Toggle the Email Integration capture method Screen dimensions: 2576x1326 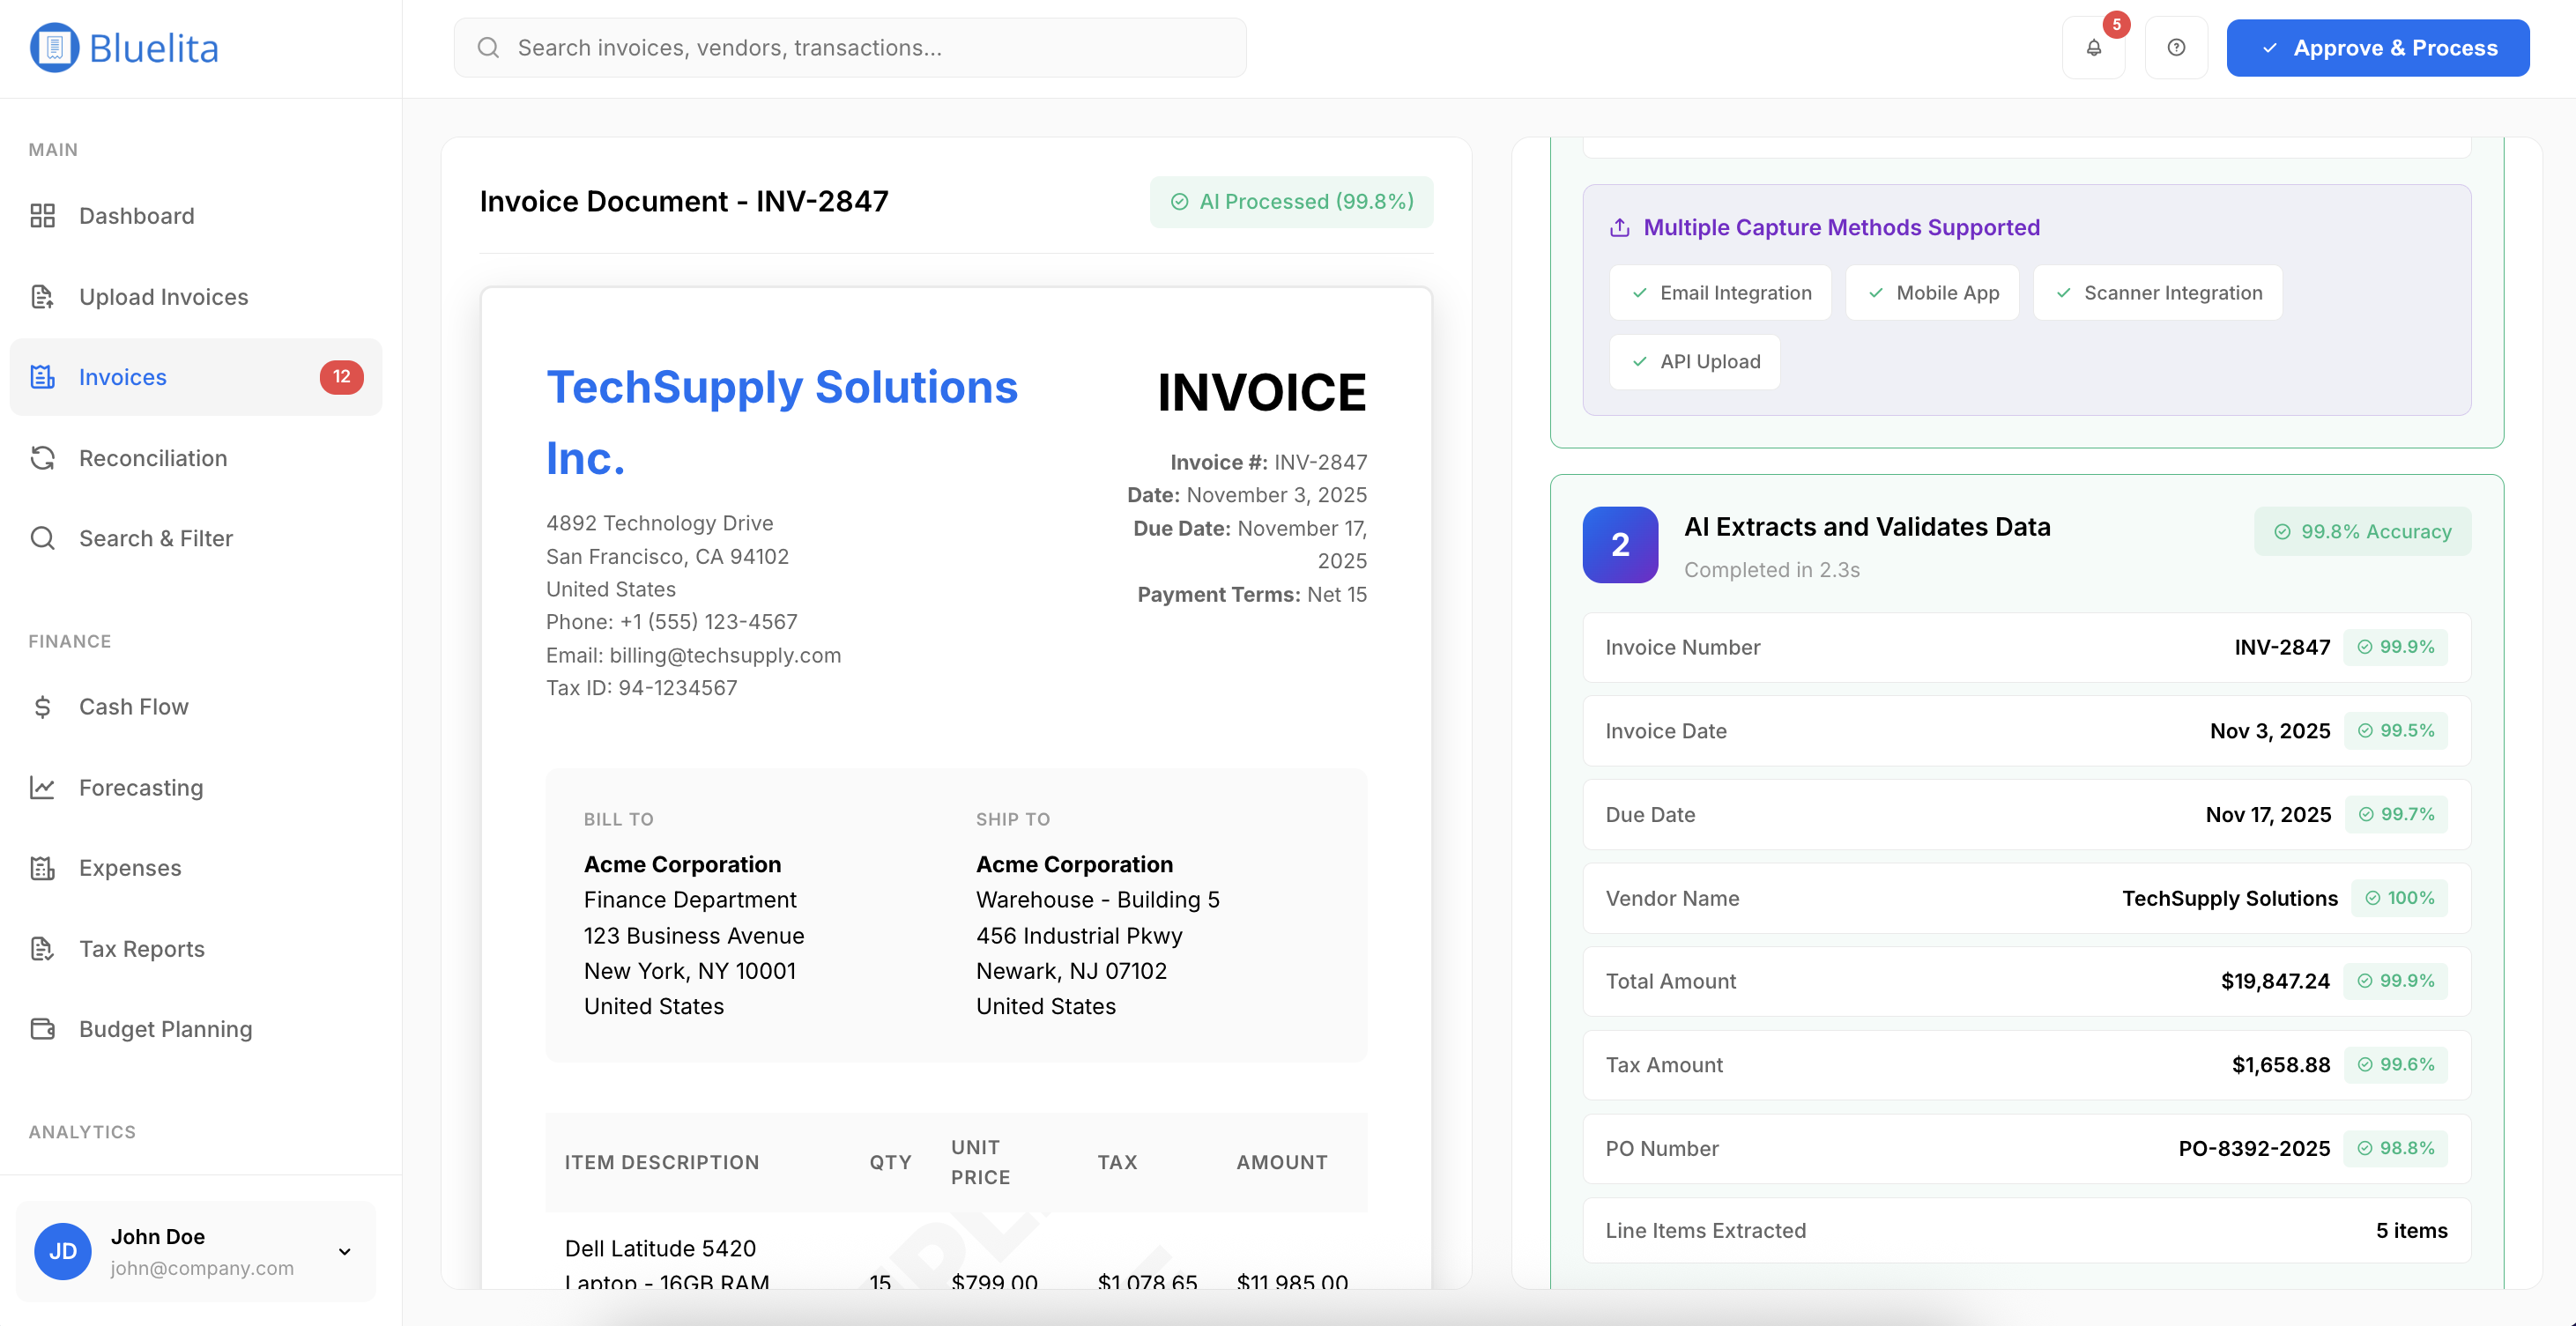[x=1720, y=292]
